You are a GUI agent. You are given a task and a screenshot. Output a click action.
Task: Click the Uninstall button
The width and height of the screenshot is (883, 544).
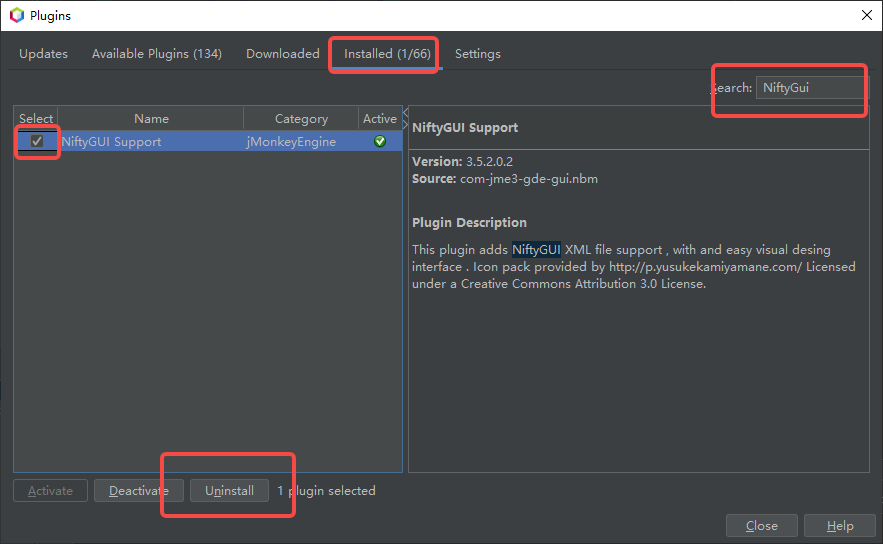click(229, 491)
